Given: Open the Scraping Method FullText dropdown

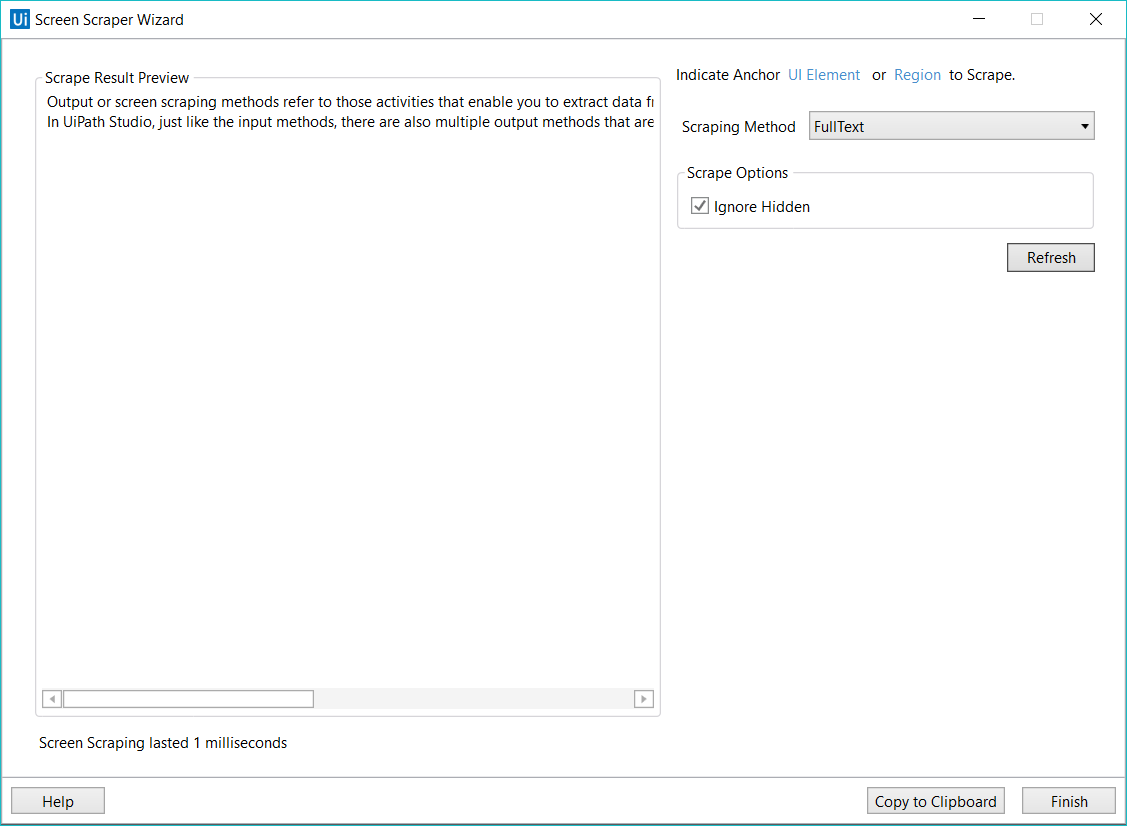Looking at the screenshot, I should click(952, 126).
